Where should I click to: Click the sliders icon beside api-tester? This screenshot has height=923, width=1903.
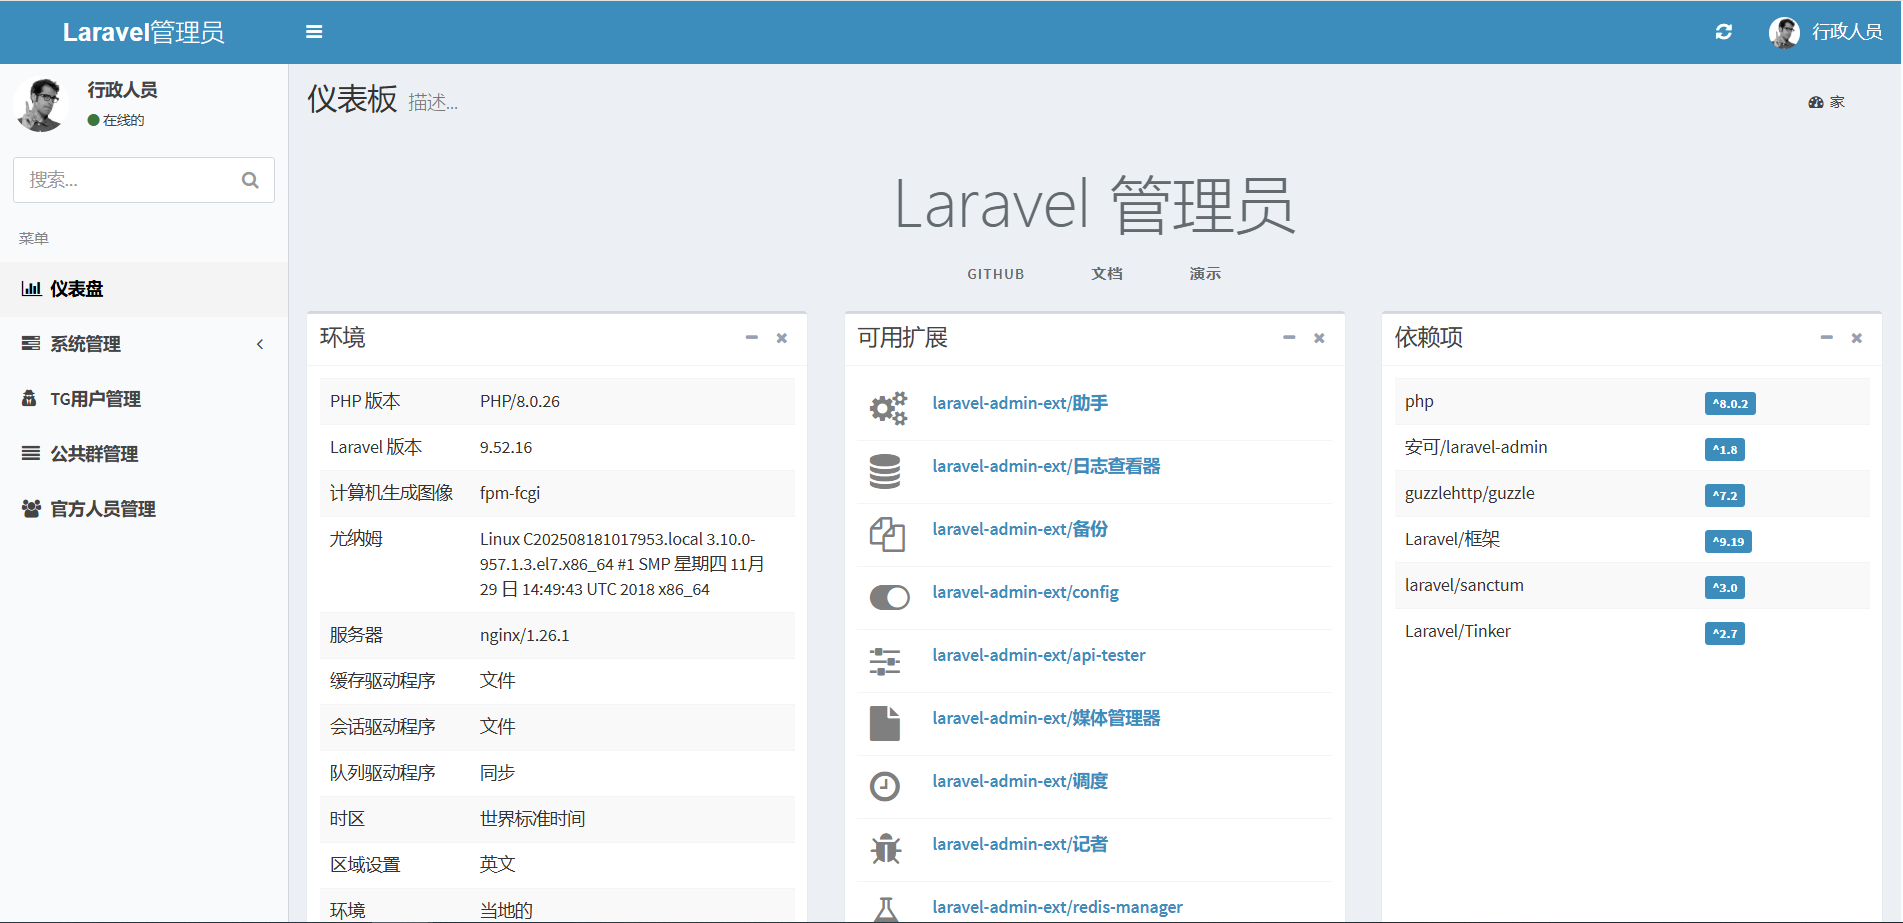885,660
